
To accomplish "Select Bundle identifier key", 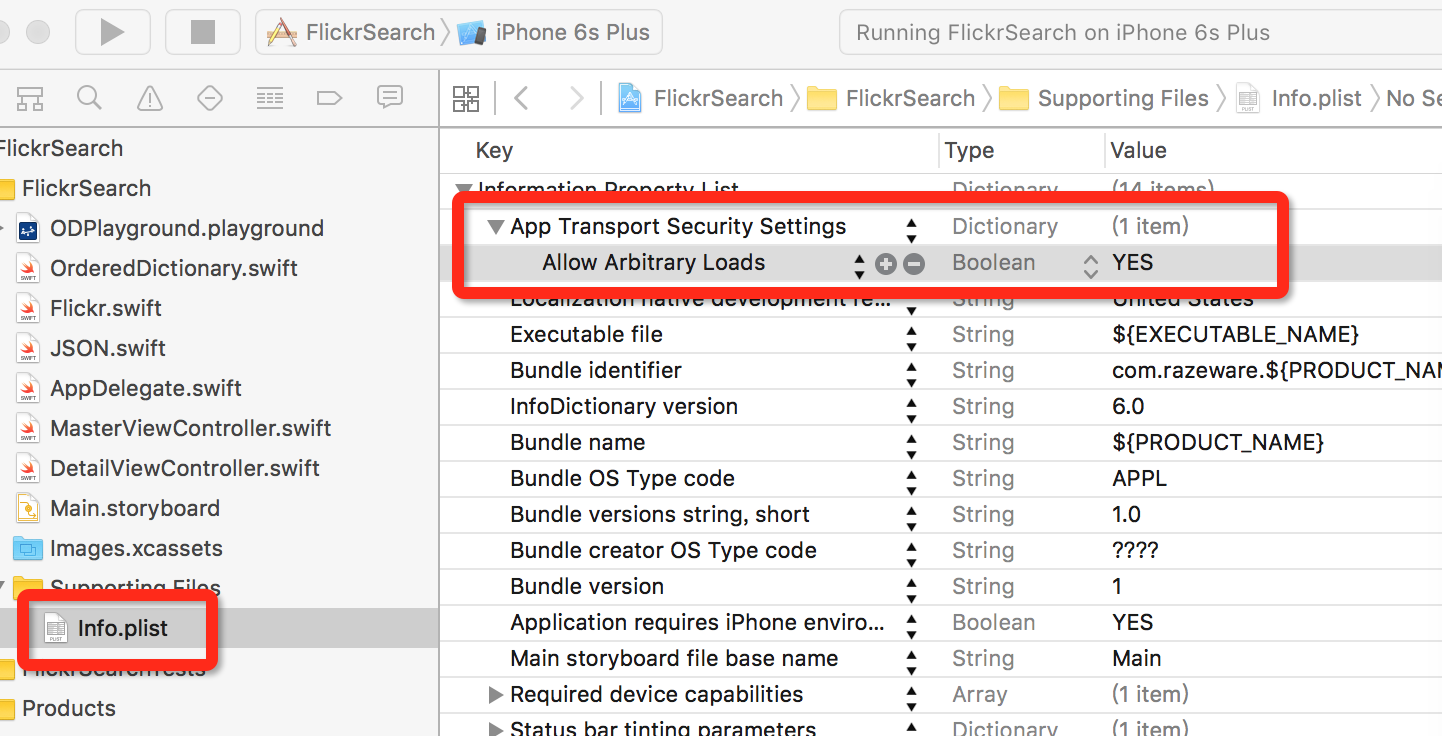I will pyautogui.click(x=596, y=370).
